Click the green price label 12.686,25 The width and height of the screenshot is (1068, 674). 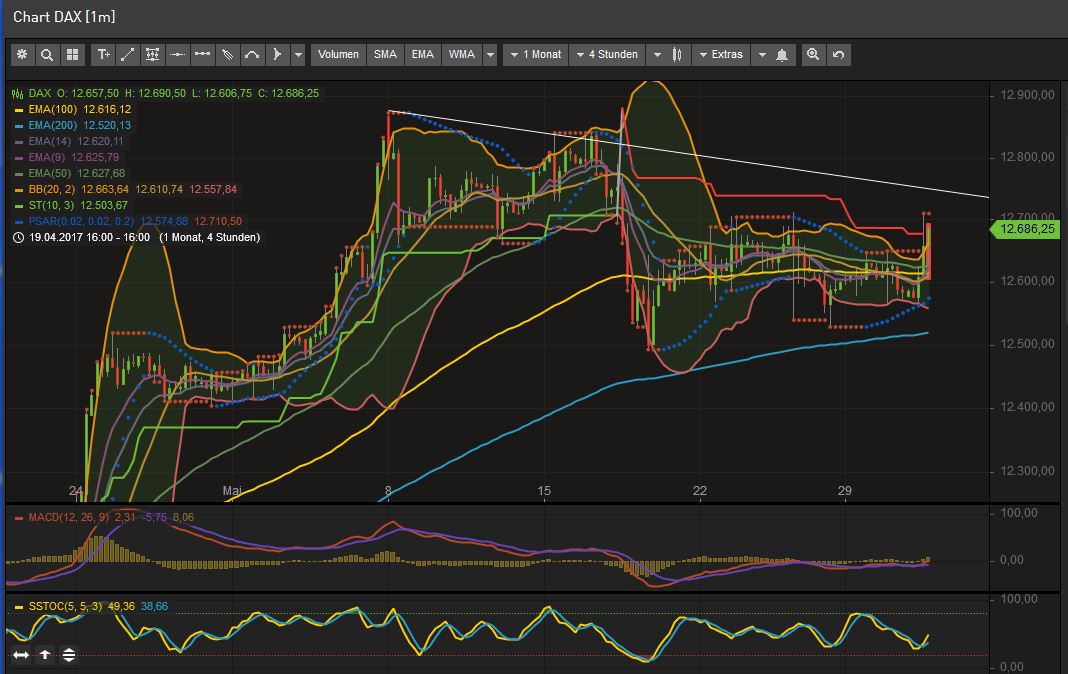(1026, 229)
